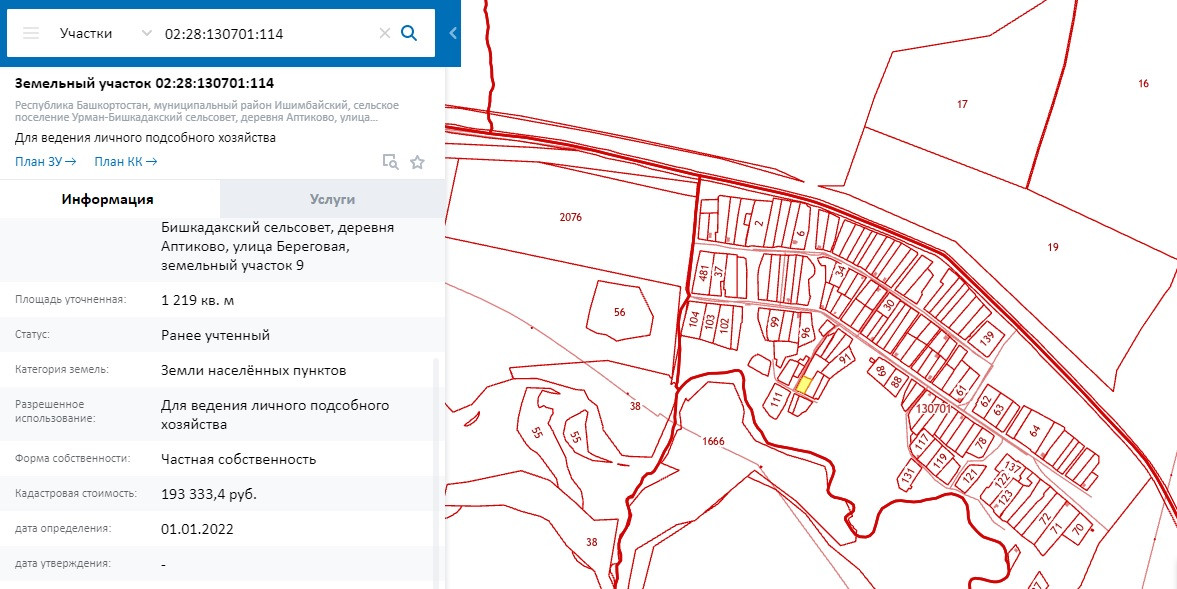
Task: Select parcel 56 on the map
Action: (619, 312)
